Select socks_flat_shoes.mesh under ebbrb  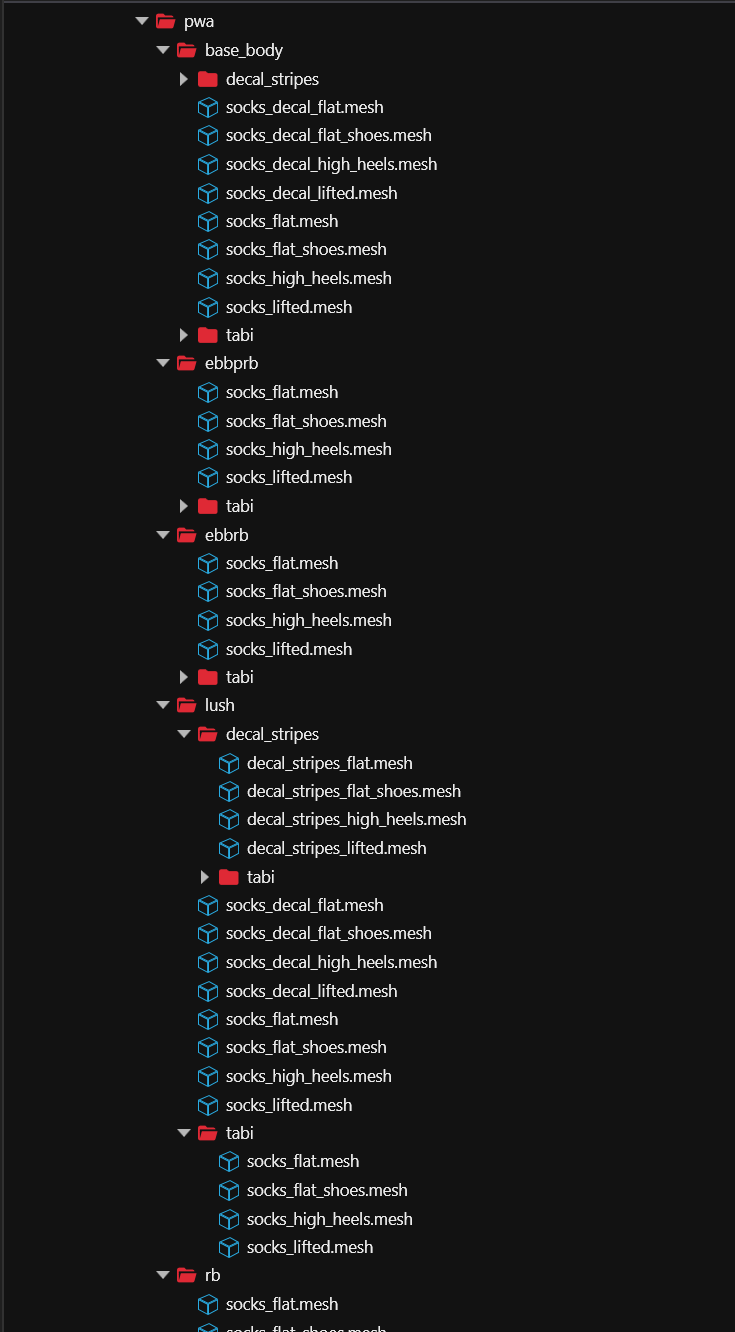[x=306, y=591]
